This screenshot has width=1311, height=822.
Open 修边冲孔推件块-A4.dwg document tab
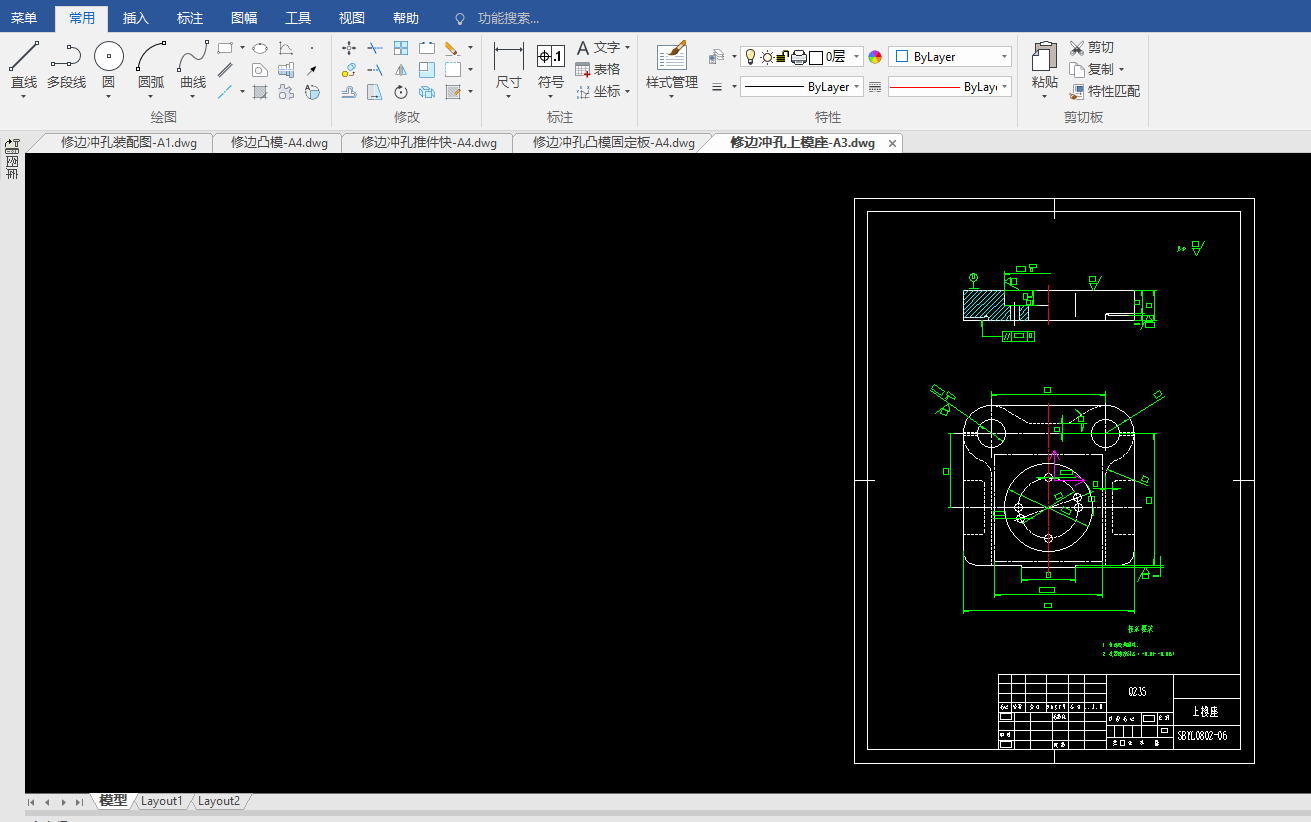pyautogui.click(x=429, y=143)
